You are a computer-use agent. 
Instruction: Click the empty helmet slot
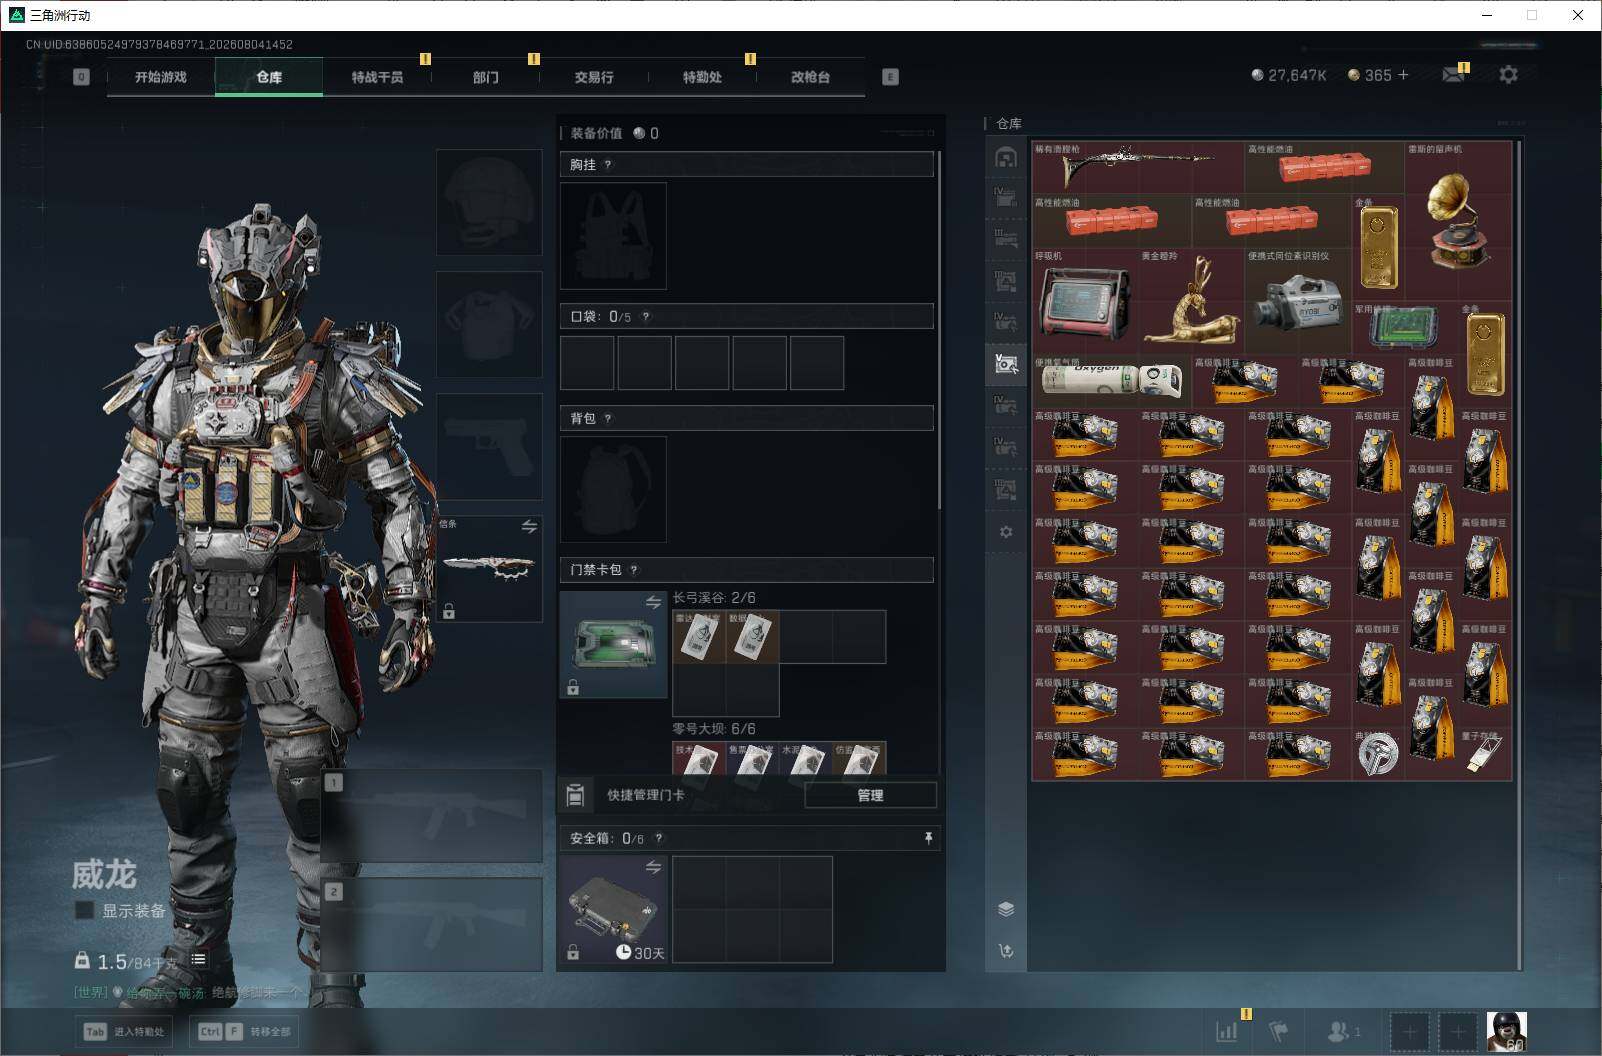click(489, 202)
